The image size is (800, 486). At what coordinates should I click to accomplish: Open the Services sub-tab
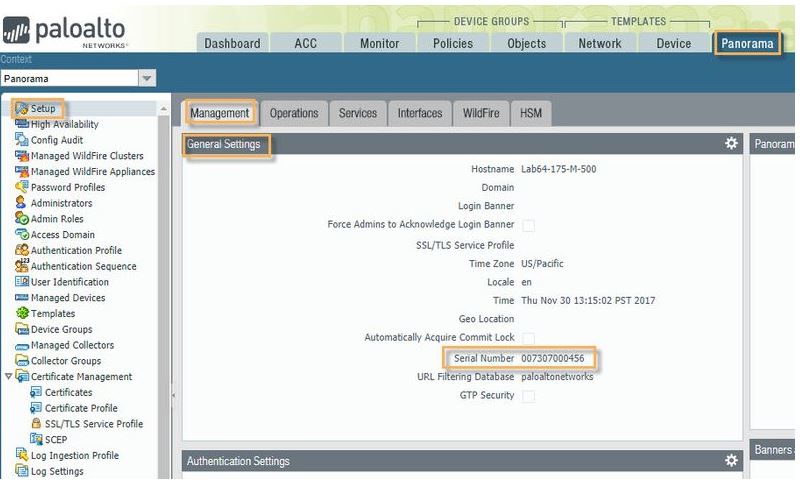[358, 113]
